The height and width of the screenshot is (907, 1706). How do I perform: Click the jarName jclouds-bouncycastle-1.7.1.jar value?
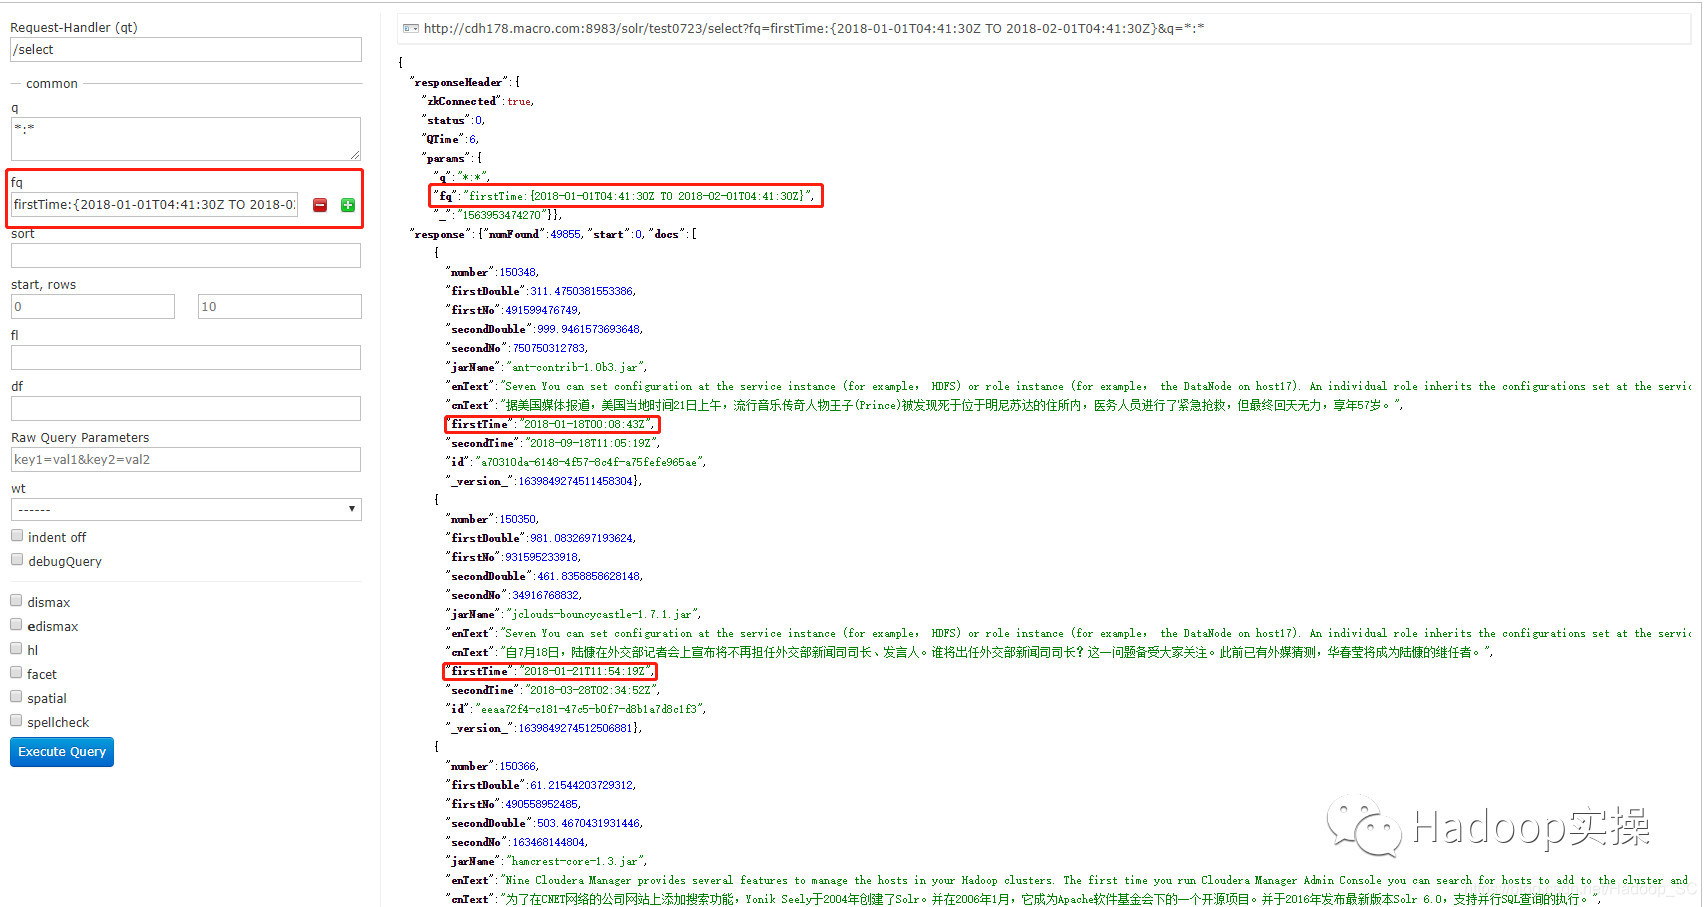(x=603, y=614)
